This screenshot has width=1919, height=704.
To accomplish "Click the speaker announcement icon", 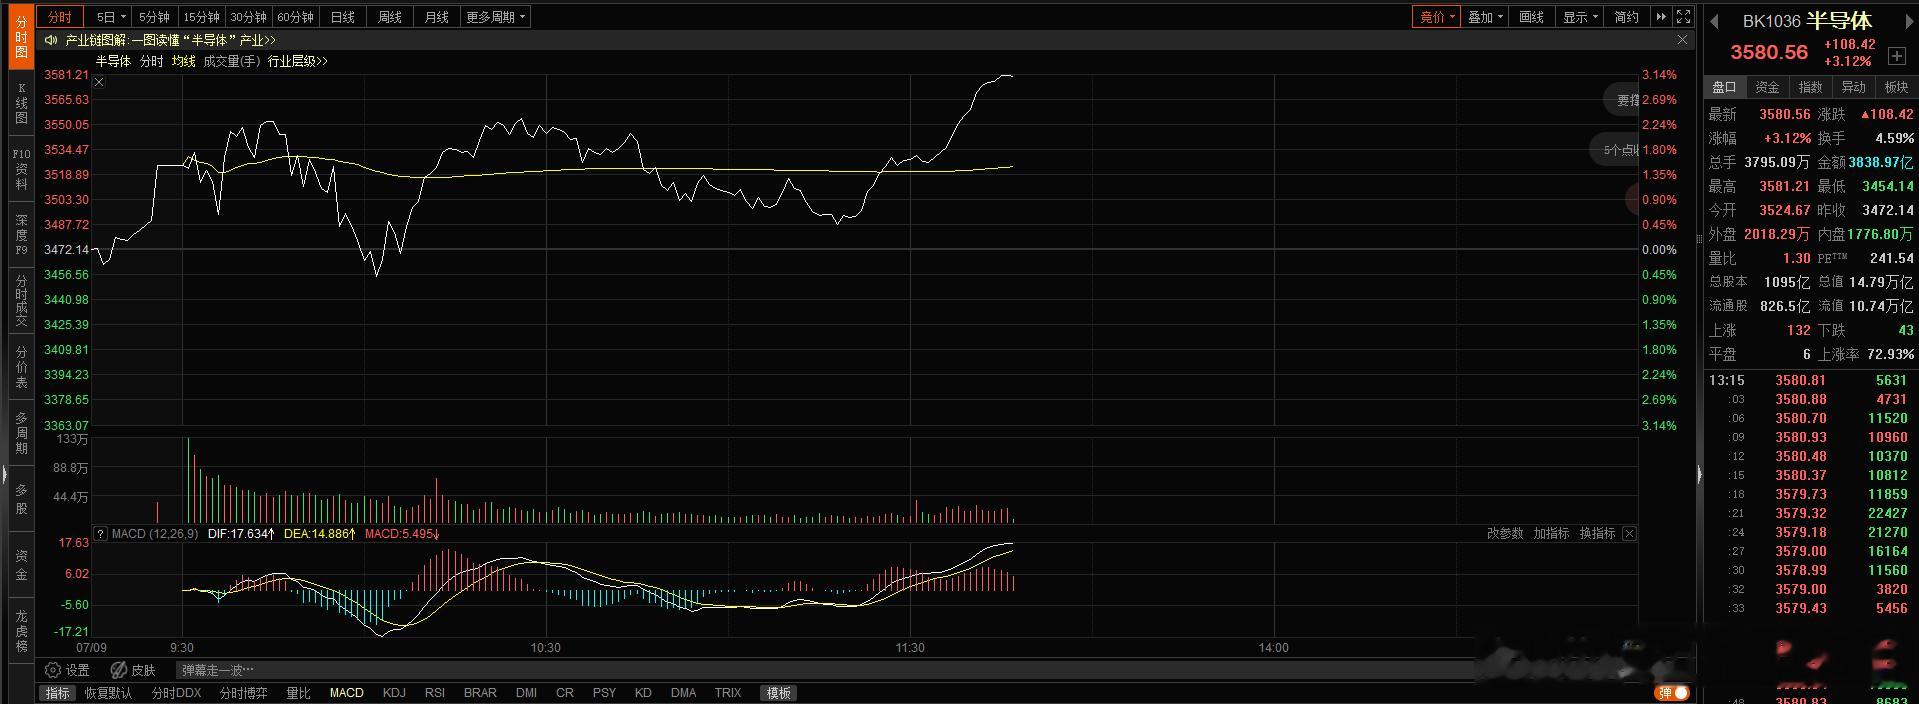I will tap(51, 40).
